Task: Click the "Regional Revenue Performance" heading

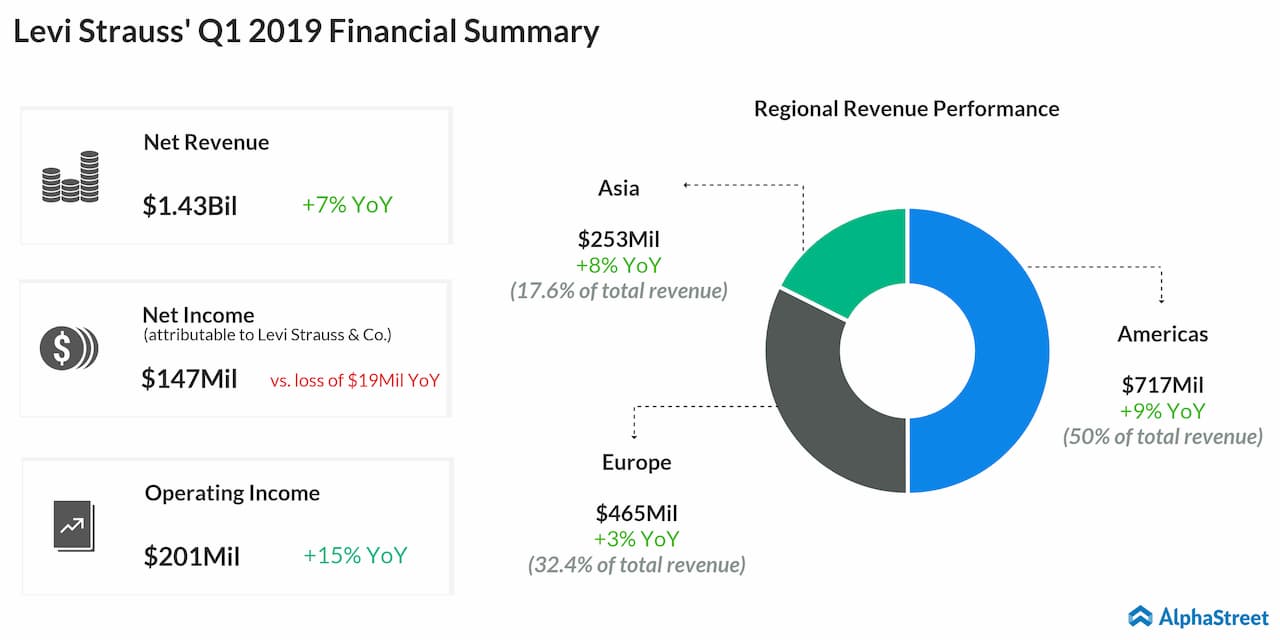Action: pyautogui.click(x=907, y=108)
